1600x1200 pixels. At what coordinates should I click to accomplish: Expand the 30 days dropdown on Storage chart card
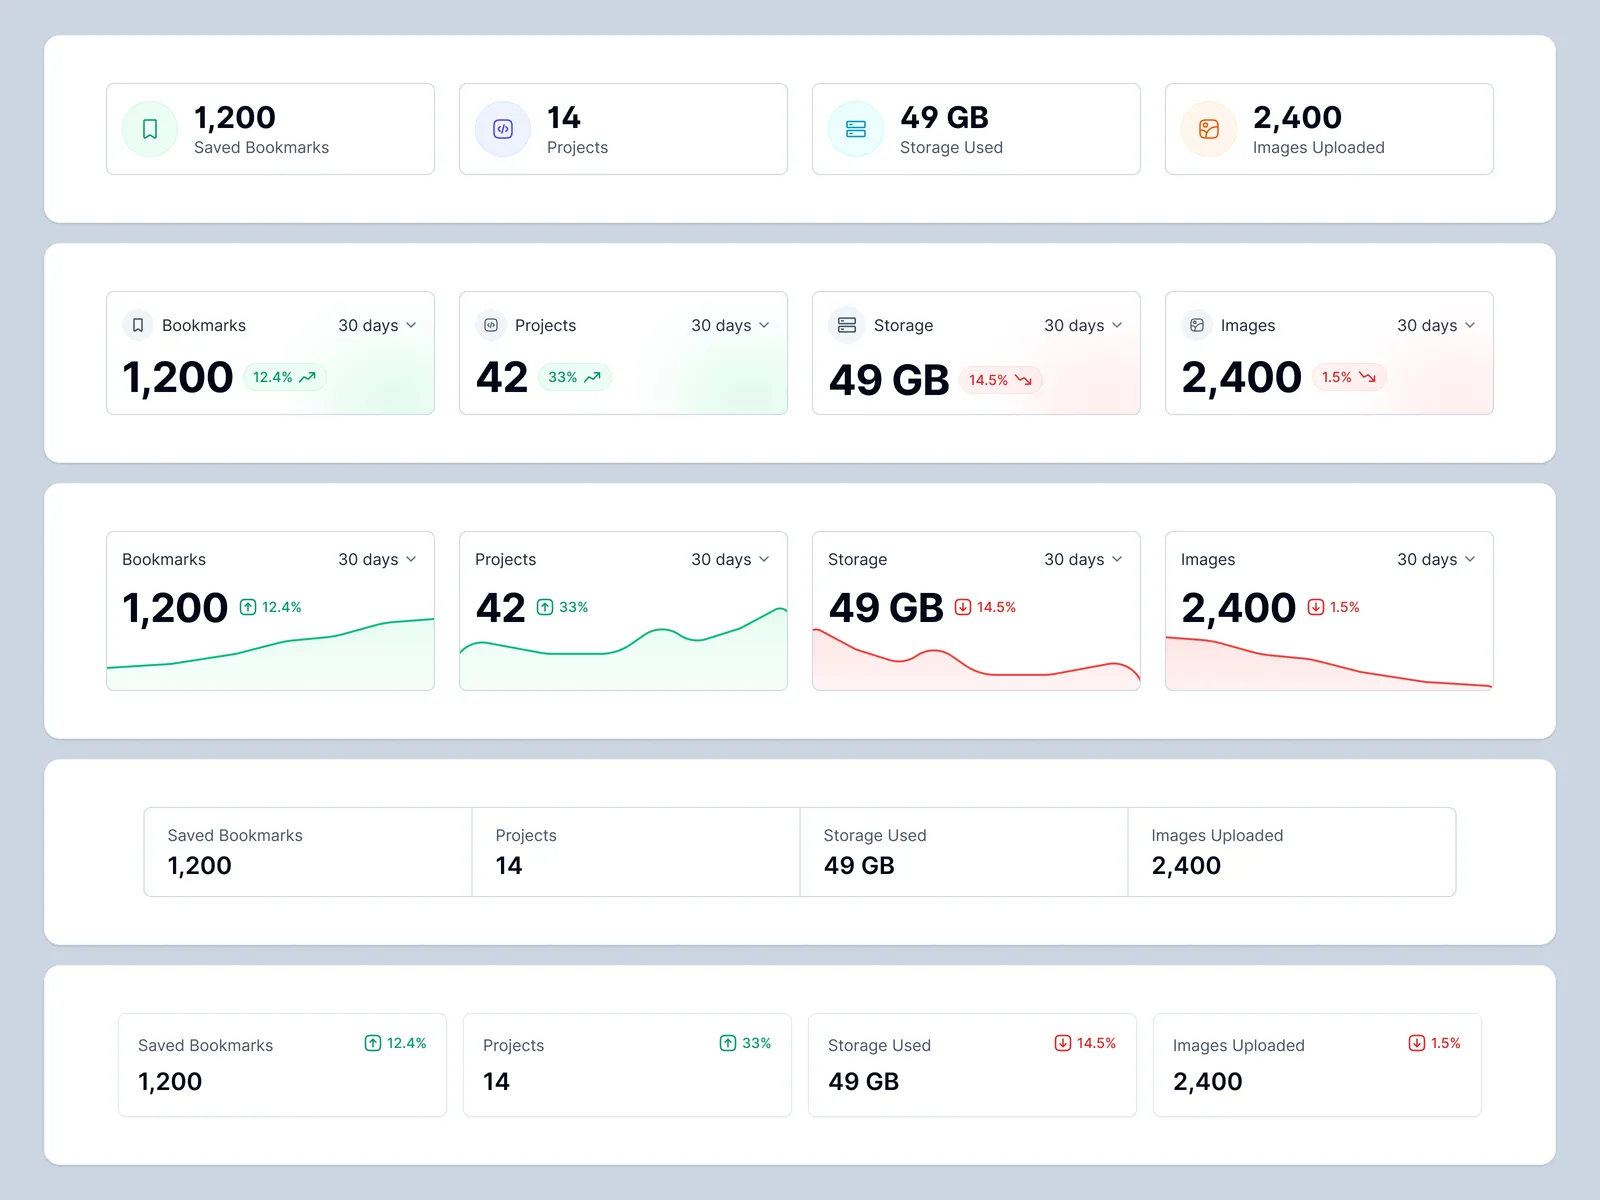click(x=1083, y=559)
